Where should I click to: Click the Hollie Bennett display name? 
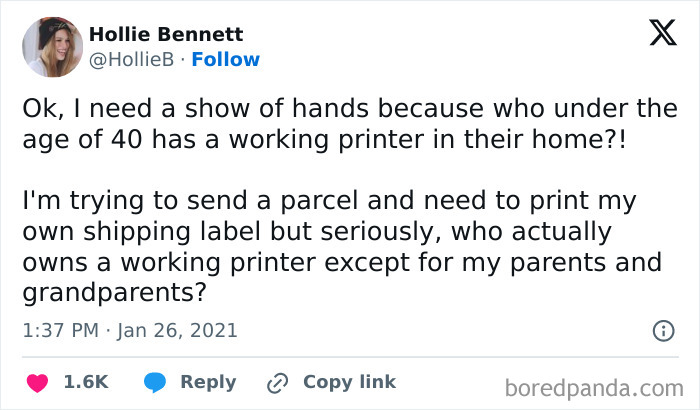166,34
